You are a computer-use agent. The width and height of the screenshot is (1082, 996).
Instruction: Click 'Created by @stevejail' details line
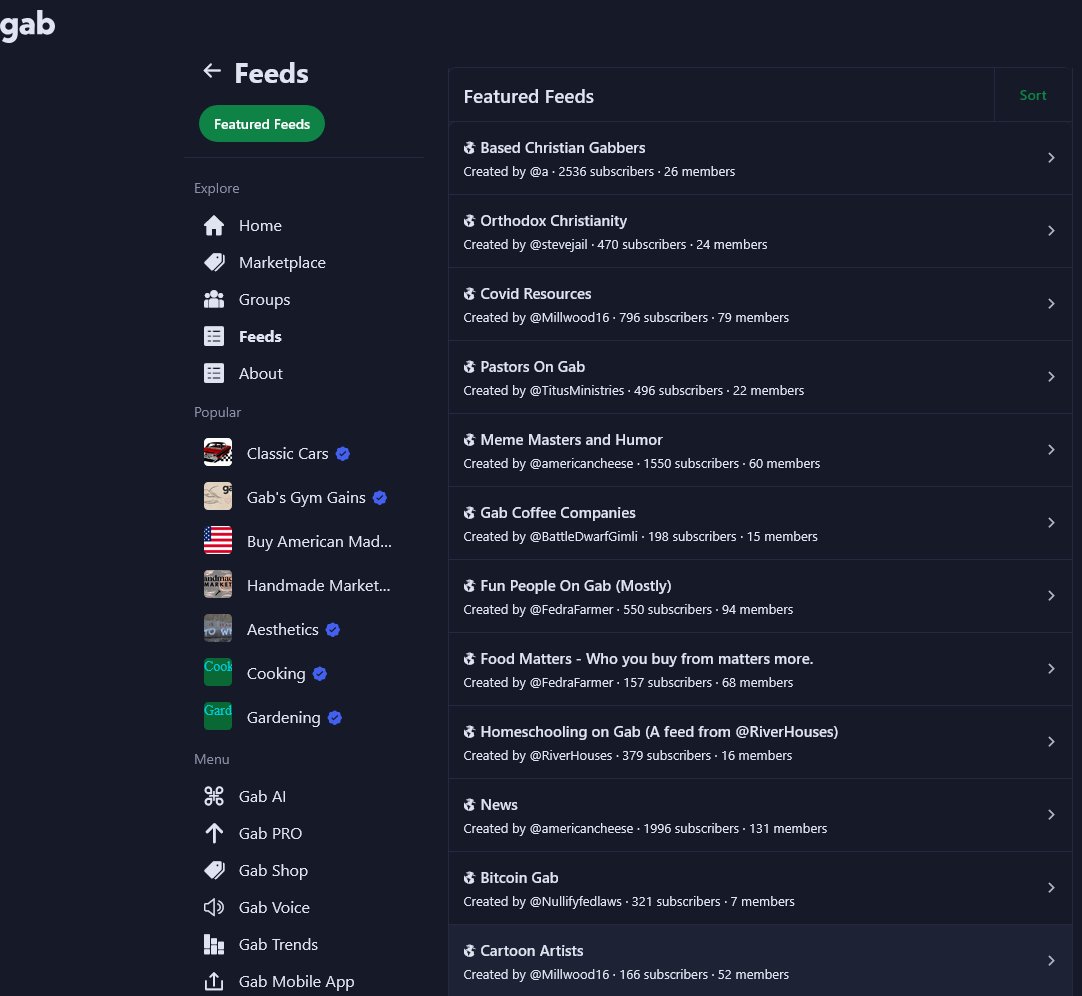tap(615, 244)
